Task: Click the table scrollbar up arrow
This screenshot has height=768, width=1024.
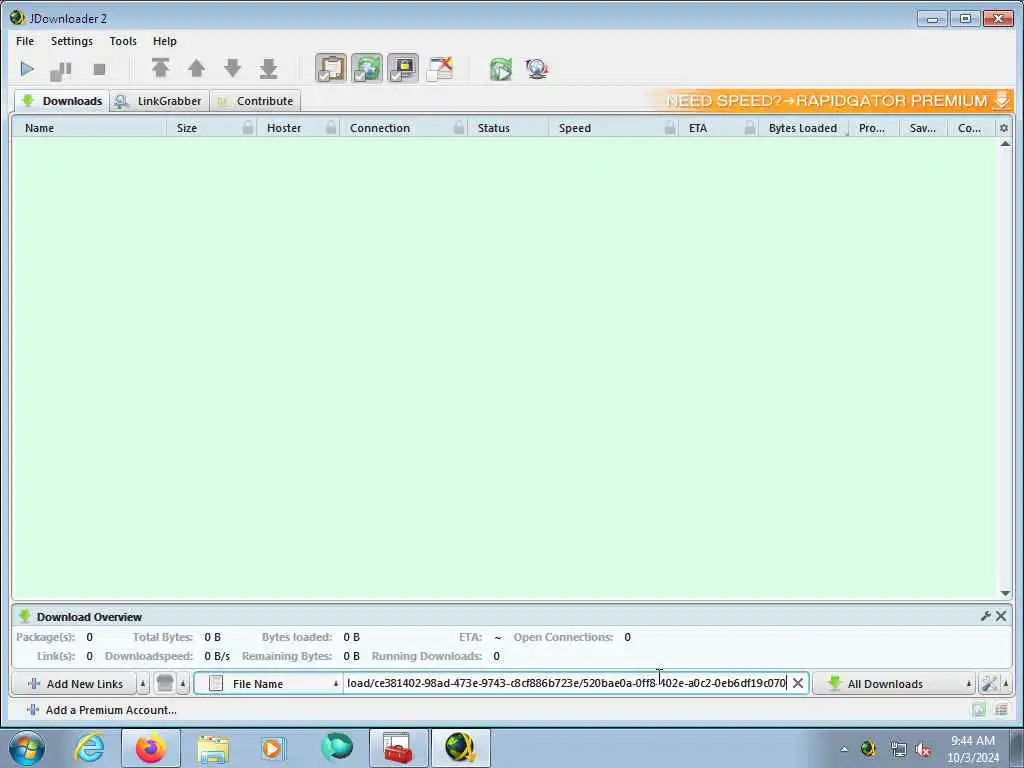Action: [x=1005, y=144]
